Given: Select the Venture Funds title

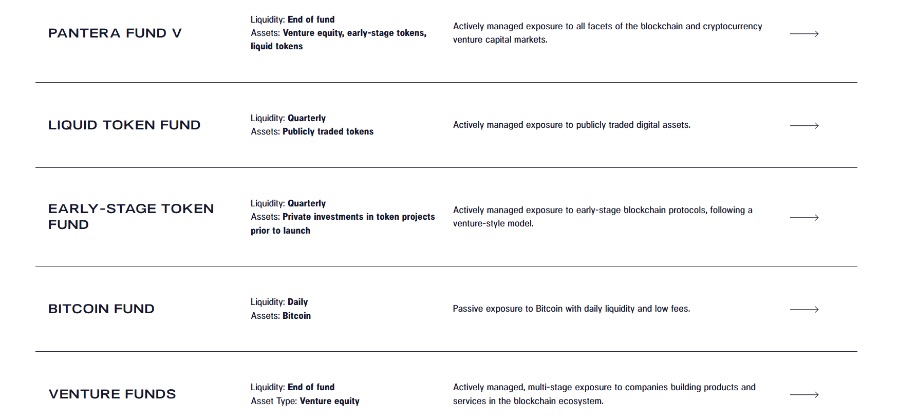Looking at the screenshot, I should [112, 394].
